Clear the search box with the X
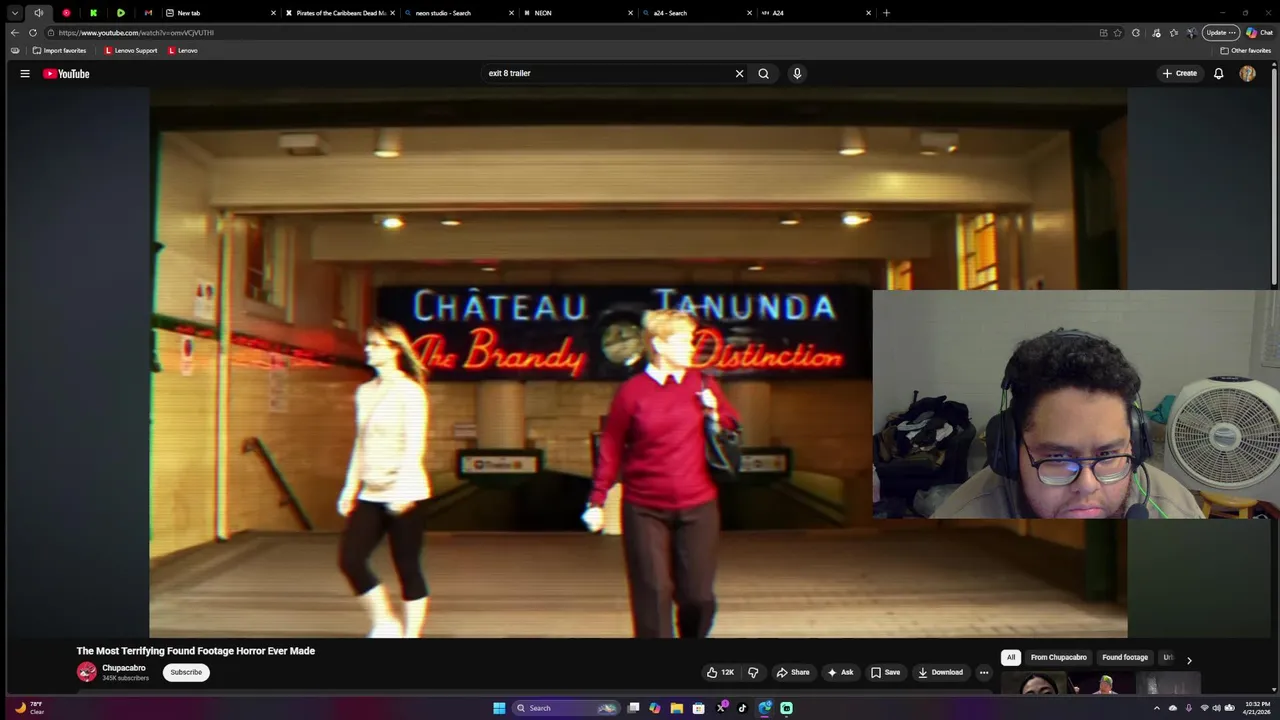The height and width of the screenshot is (720, 1280). (740, 73)
